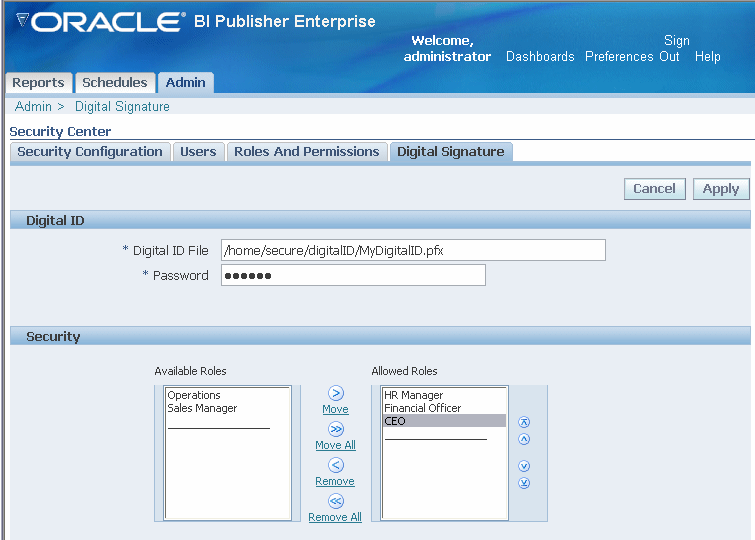Move selected role to top icon

(524, 422)
